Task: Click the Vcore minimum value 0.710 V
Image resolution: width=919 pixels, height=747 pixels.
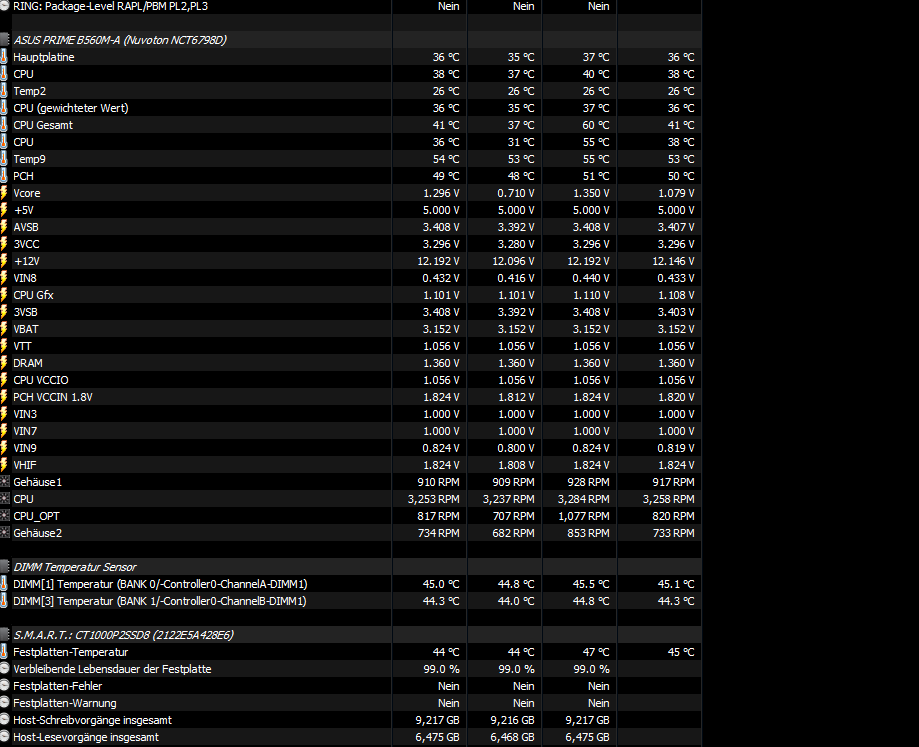Action: pos(516,193)
